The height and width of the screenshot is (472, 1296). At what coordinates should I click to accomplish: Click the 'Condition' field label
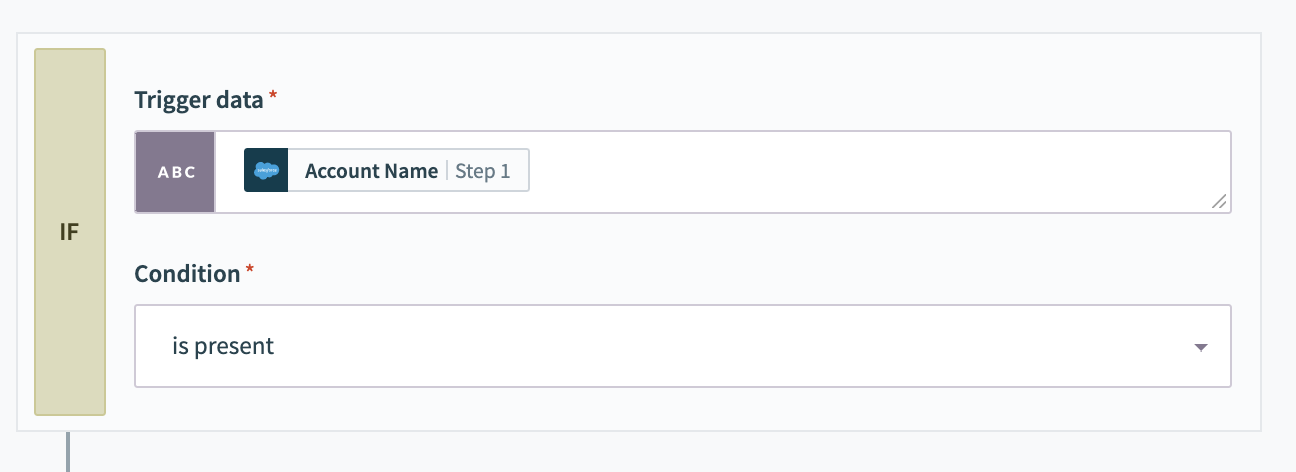pos(187,274)
